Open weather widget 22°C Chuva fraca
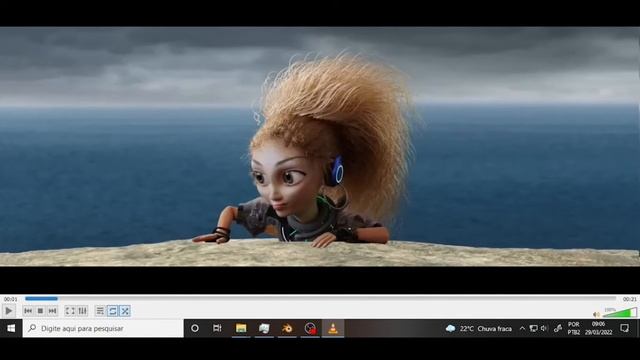This screenshot has width=640, height=360. point(478,329)
